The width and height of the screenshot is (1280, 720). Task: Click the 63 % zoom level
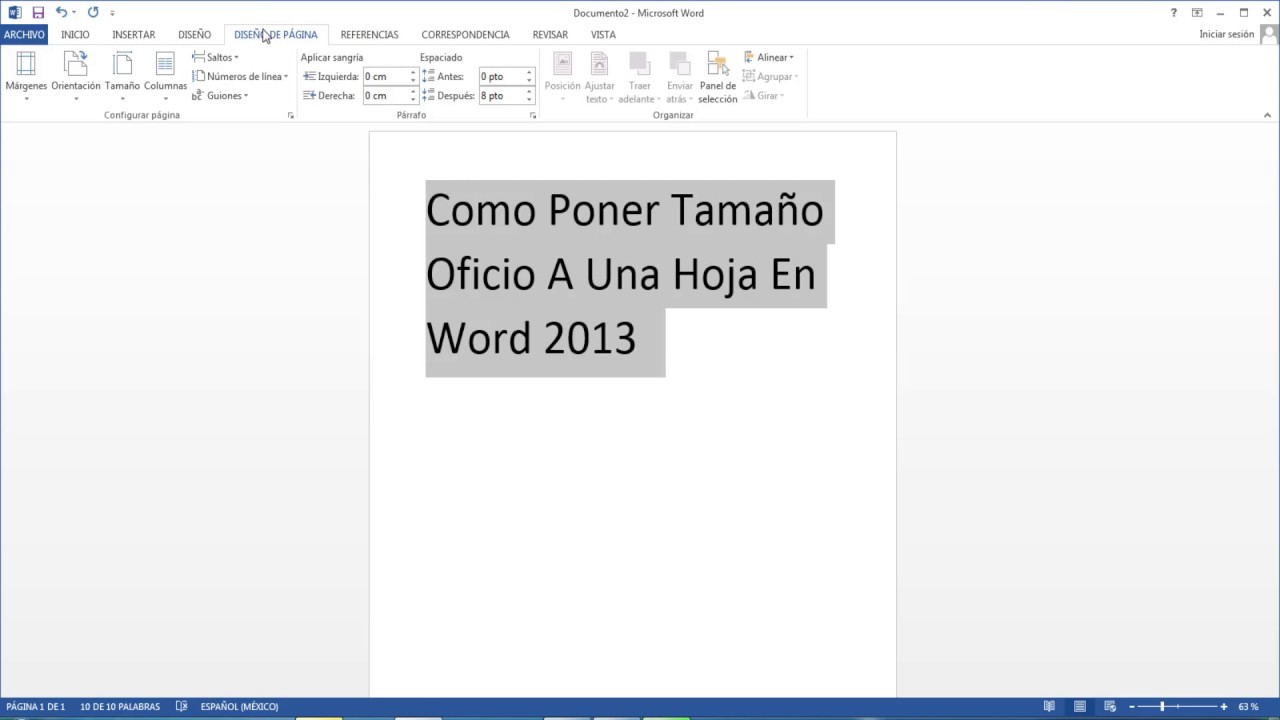[x=1248, y=707]
